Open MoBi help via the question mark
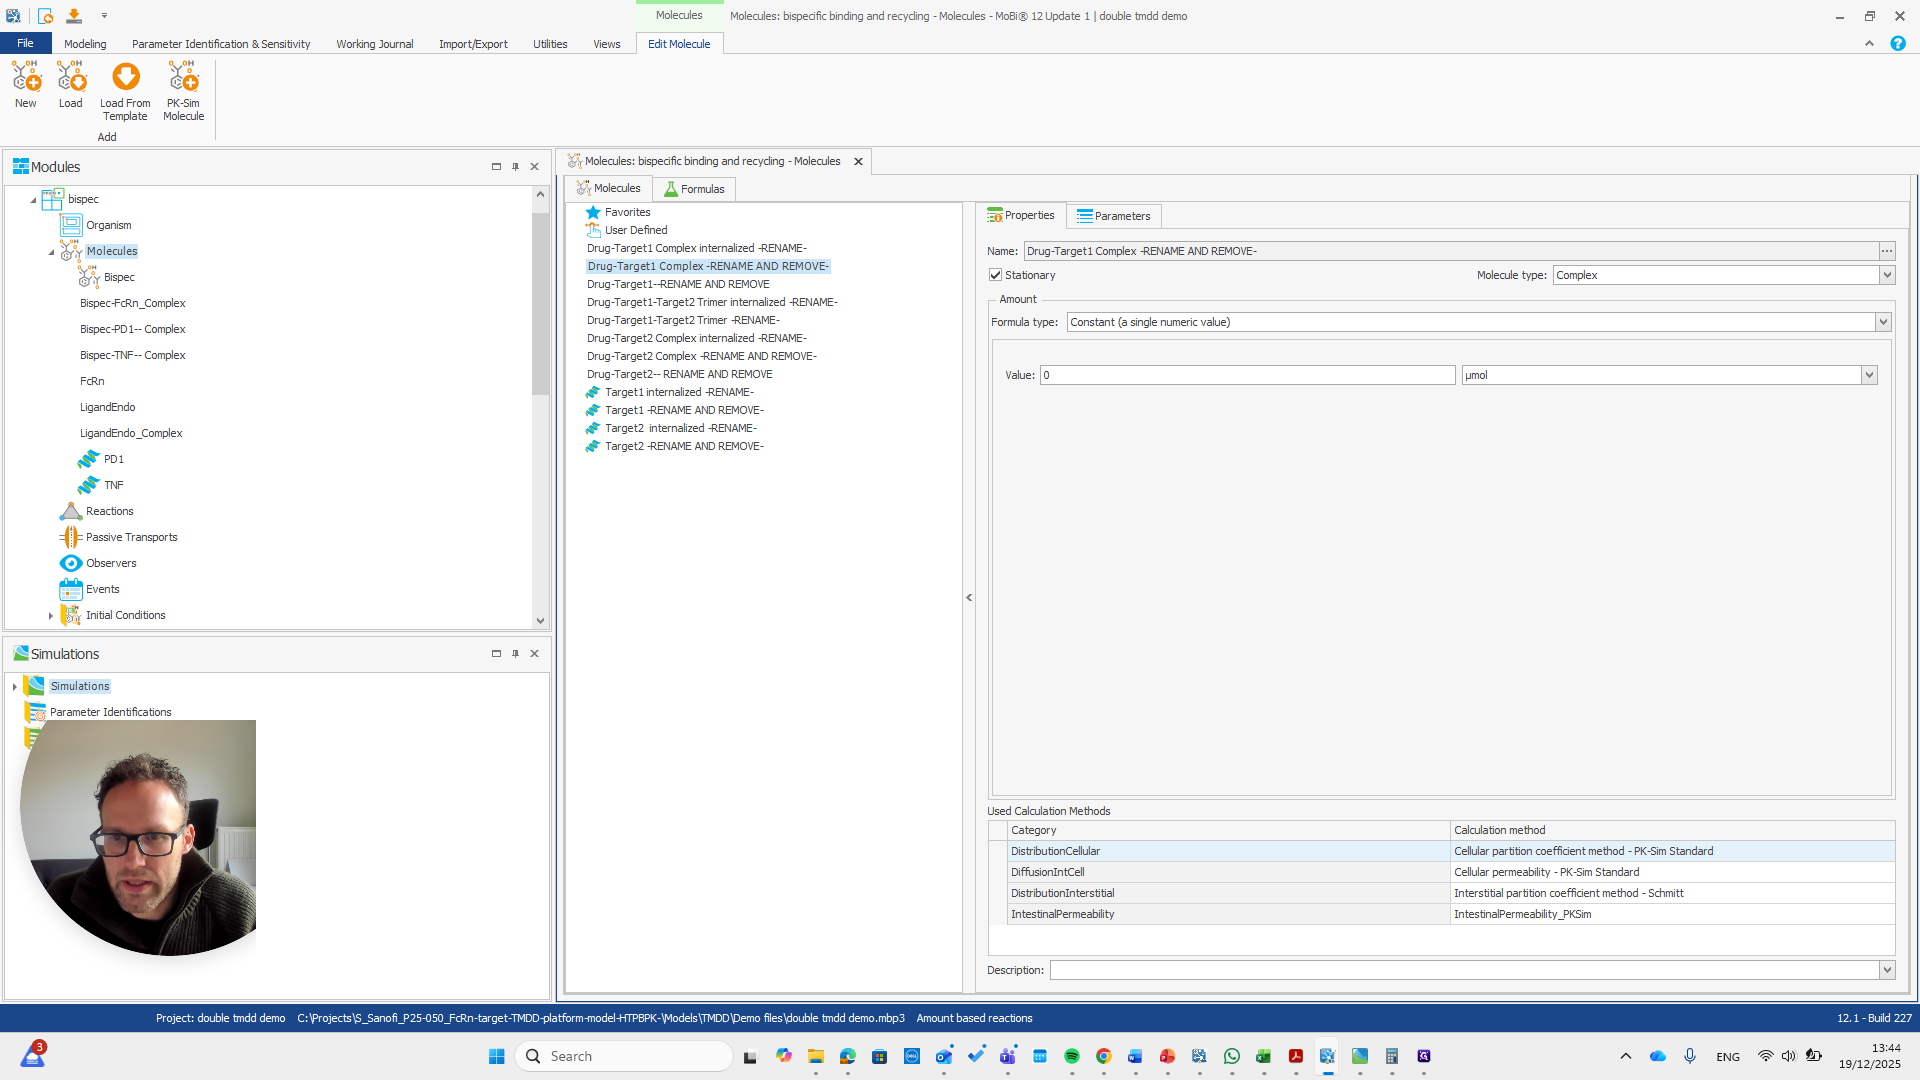The image size is (1920, 1080). pos(1897,43)
